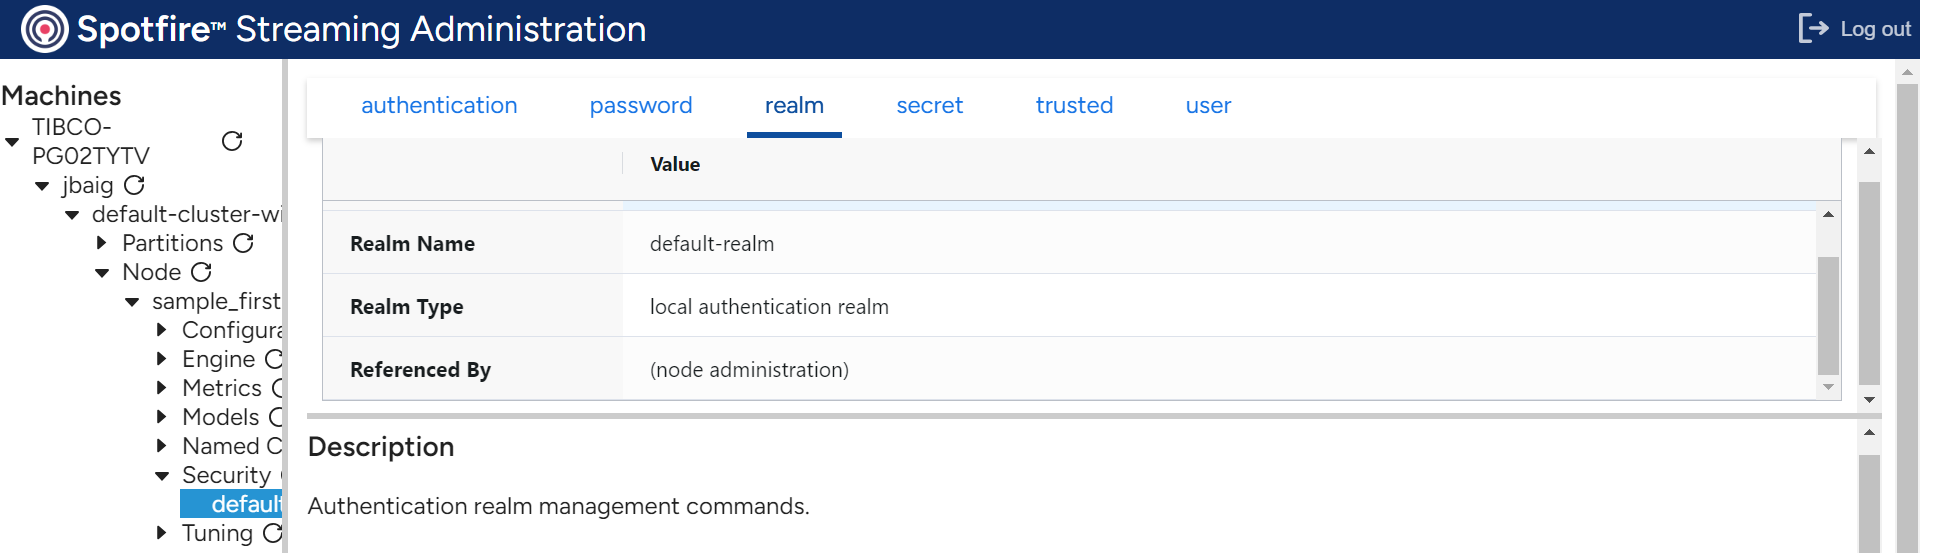Collapse the default-cluster tree node
This screenshot has width=1935, height=553.
click(x=72, y=215)
